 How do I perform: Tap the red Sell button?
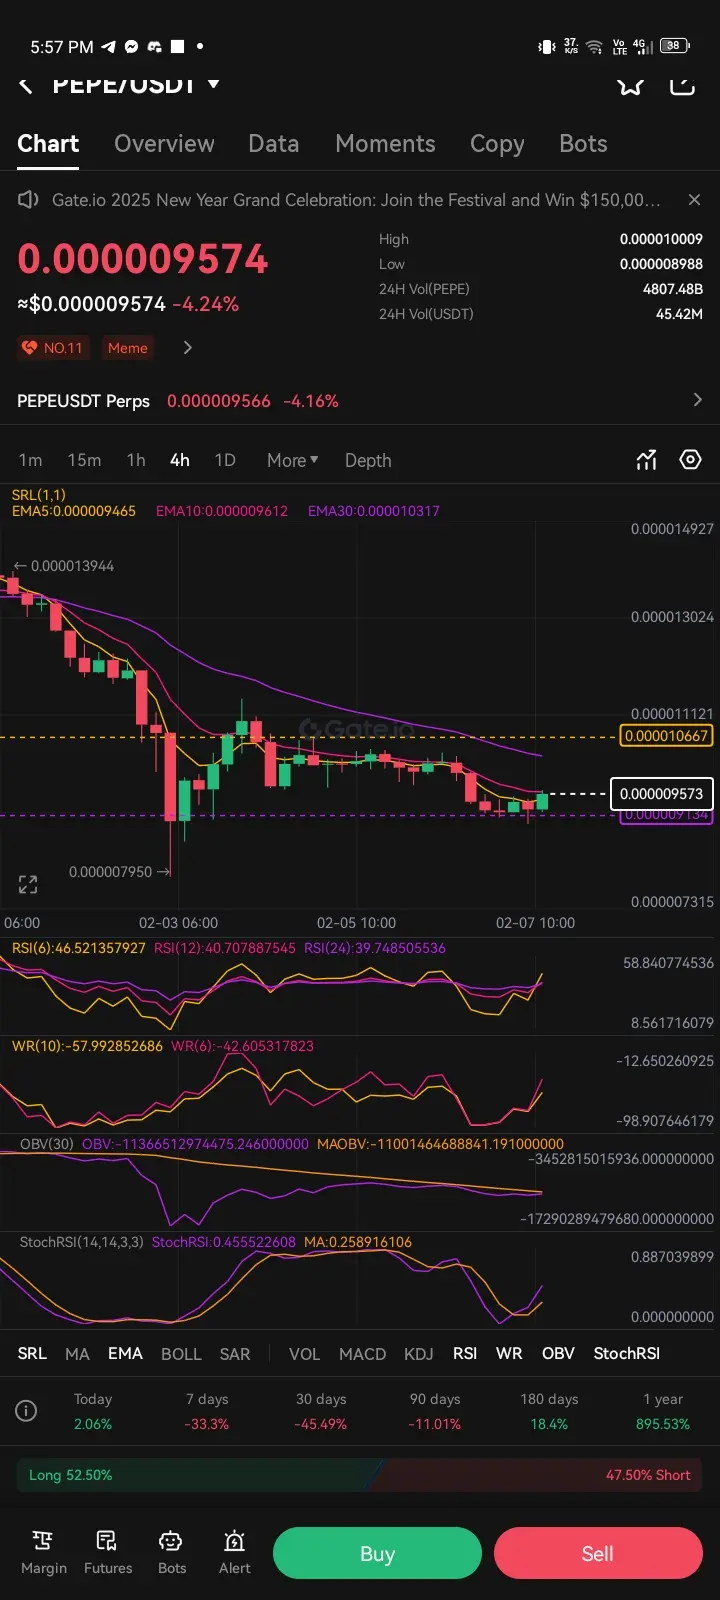pos(598,1553)
